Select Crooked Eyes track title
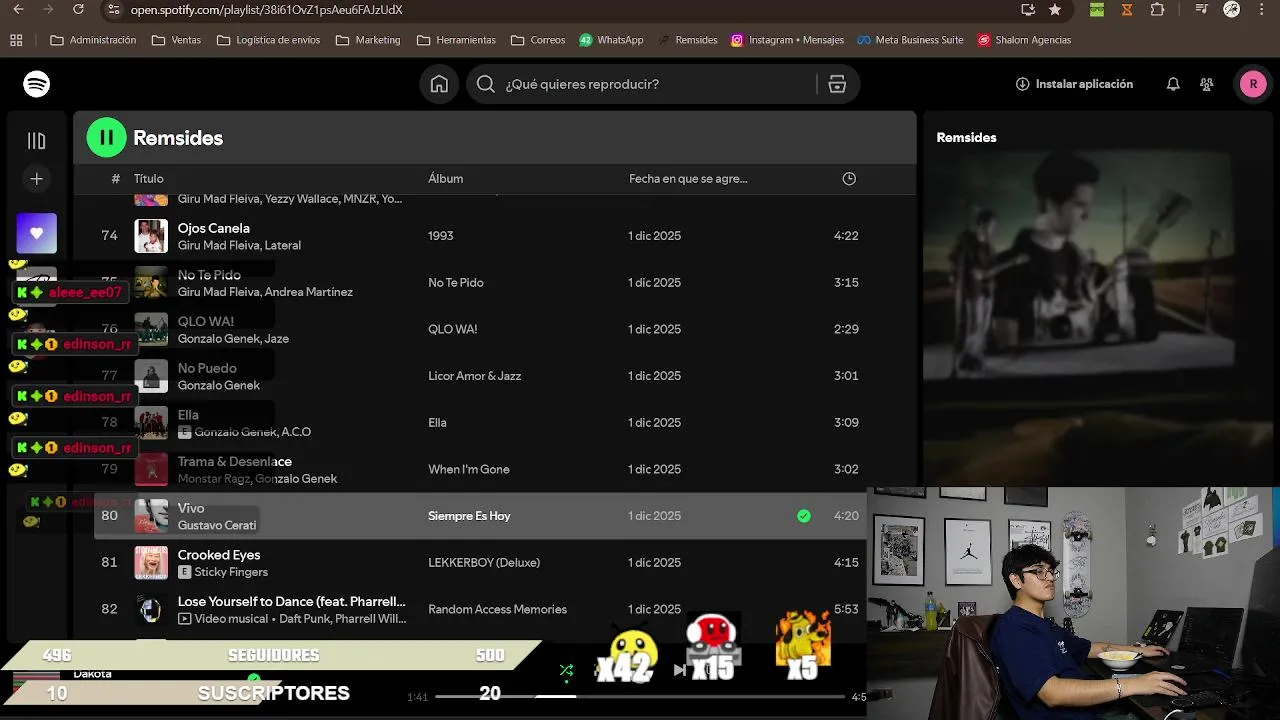The height and width of the screenshot is (720, 1280). pyautogui.click(x=219, y=555)
